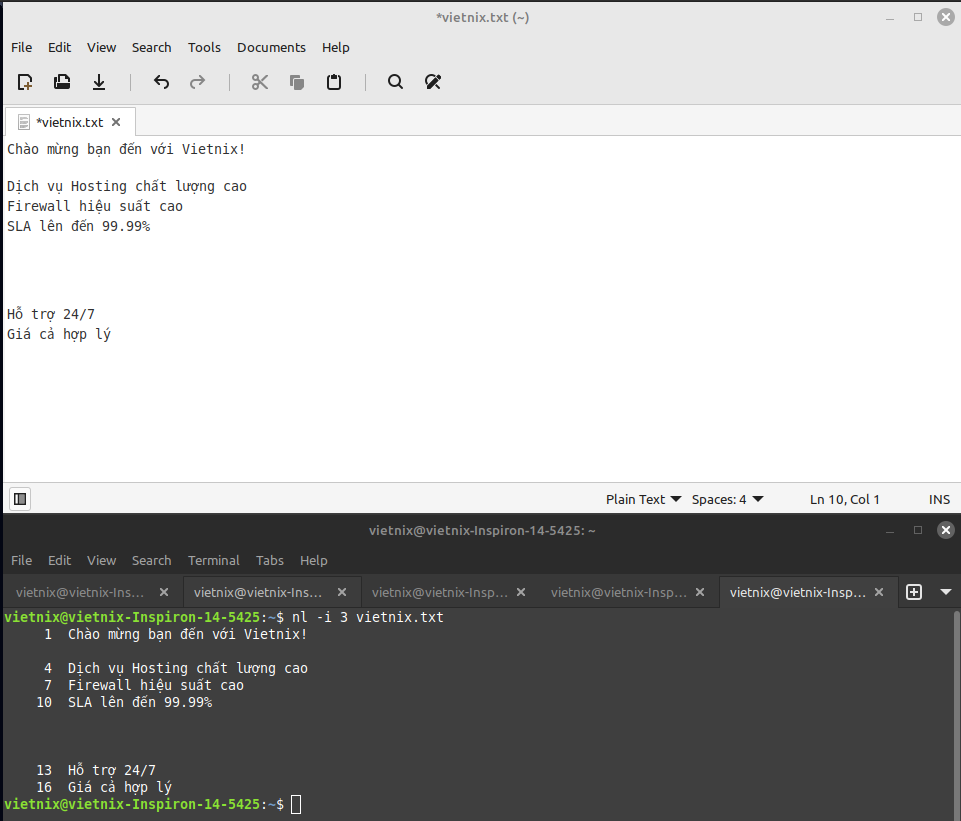Click the 'Hỗ trợ 24/7' editor line
This screenshot has height=821, width=961.
point(51,314)
